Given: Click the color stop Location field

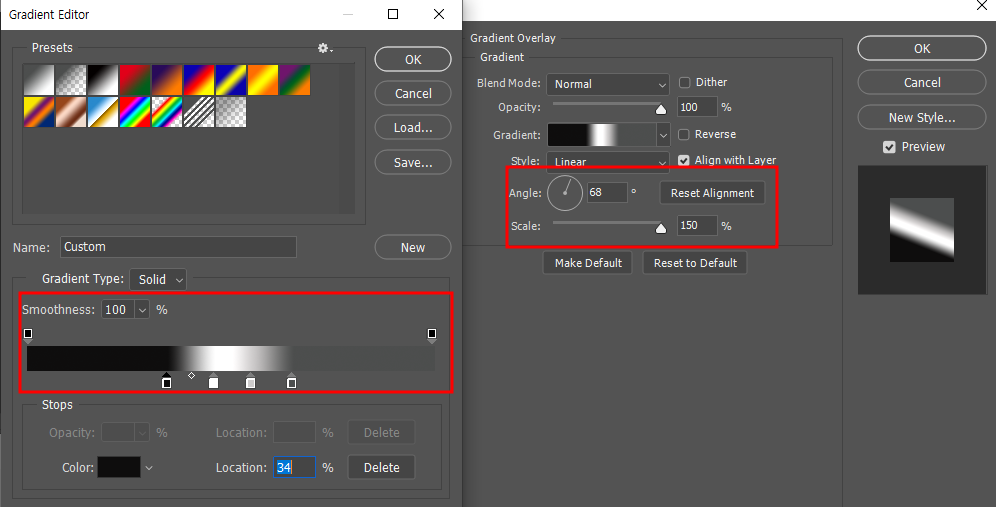Looking at the screenshot, I should click(x=295, y=468).
